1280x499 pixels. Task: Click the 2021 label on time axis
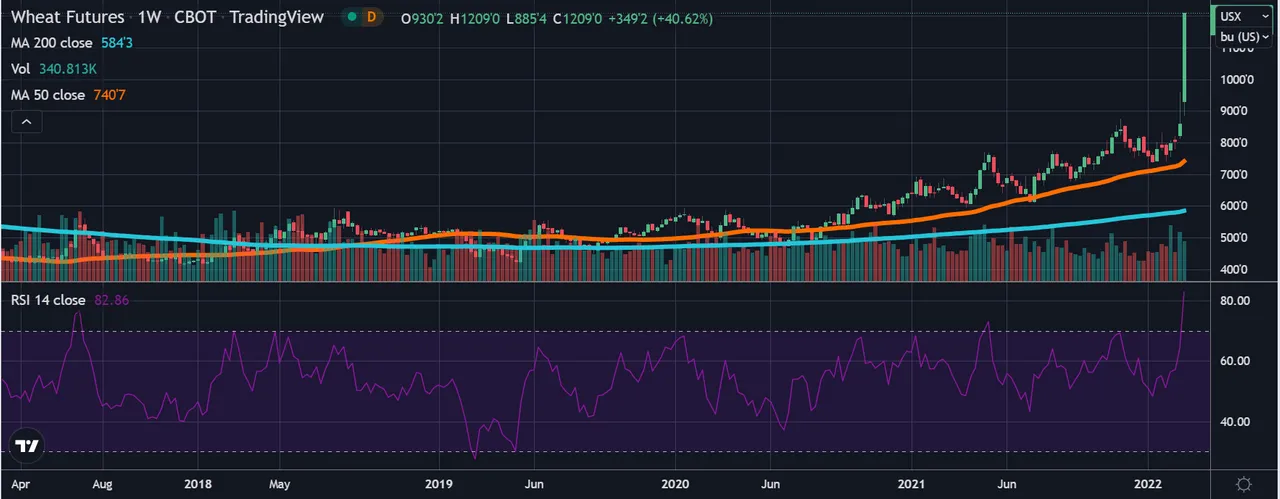point(913,484)
